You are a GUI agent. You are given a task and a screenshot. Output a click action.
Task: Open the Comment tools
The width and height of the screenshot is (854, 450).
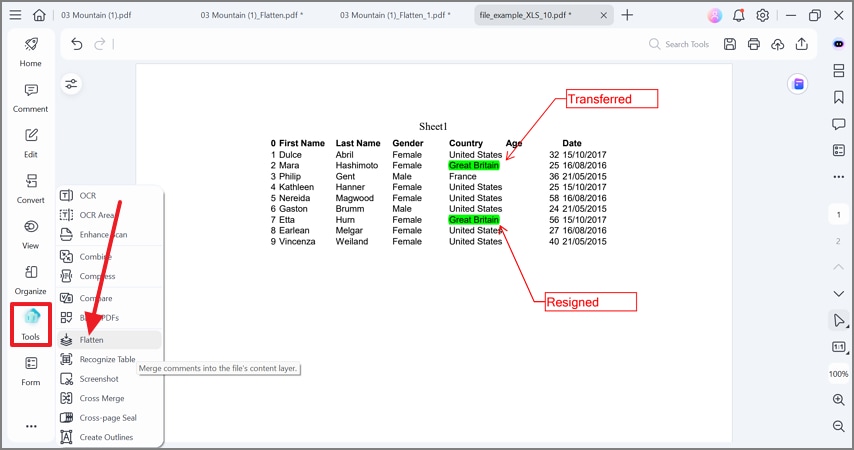(x=30, y=98)
